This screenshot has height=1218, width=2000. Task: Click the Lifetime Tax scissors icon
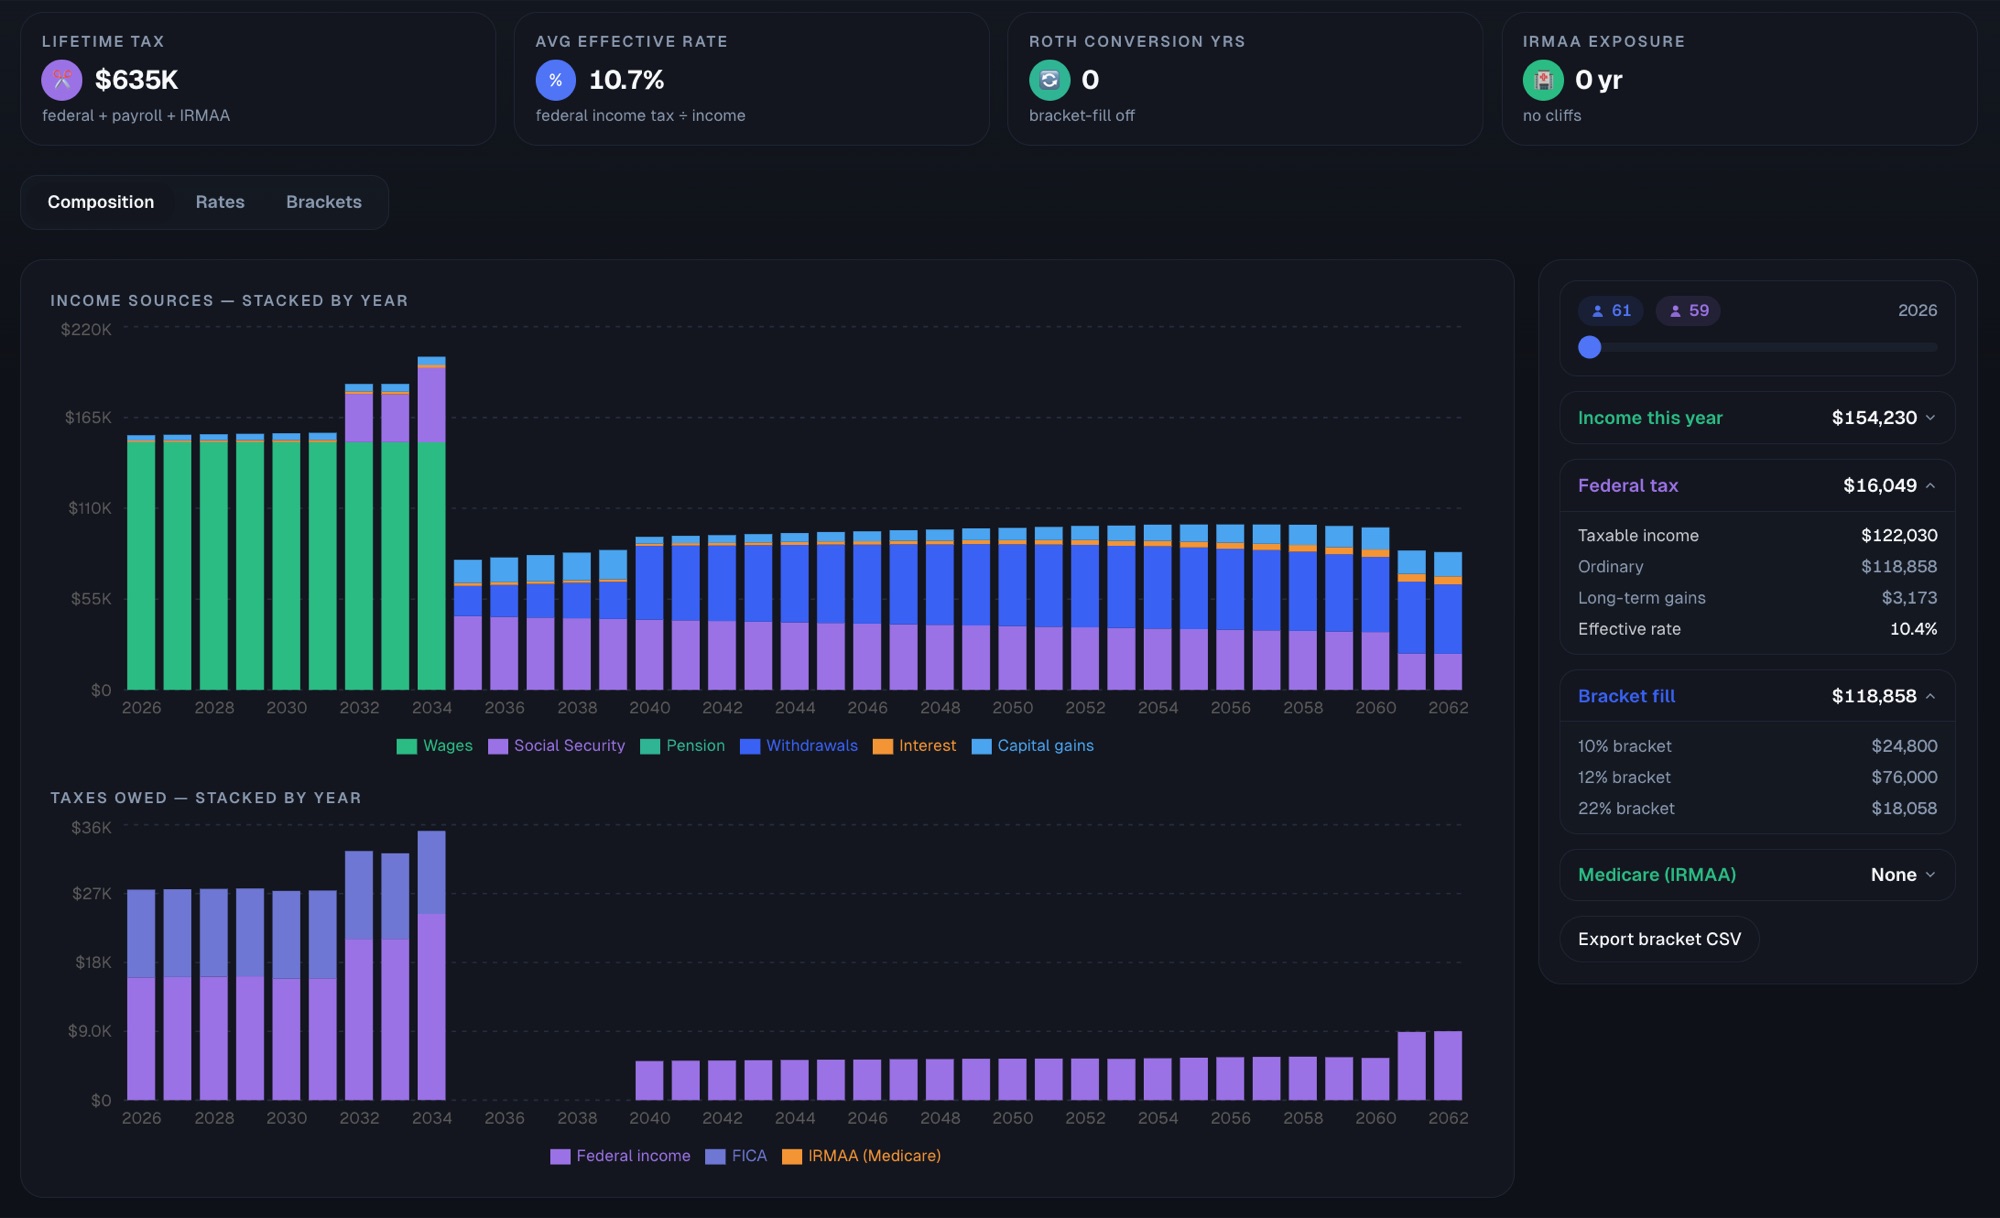click(x=62, y=80)
